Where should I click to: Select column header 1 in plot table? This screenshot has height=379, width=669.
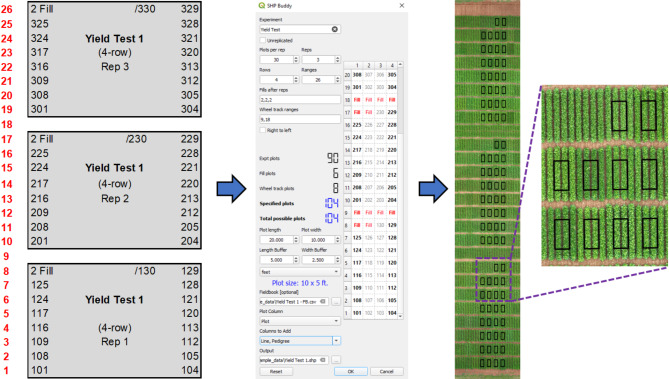coord(357,65)
